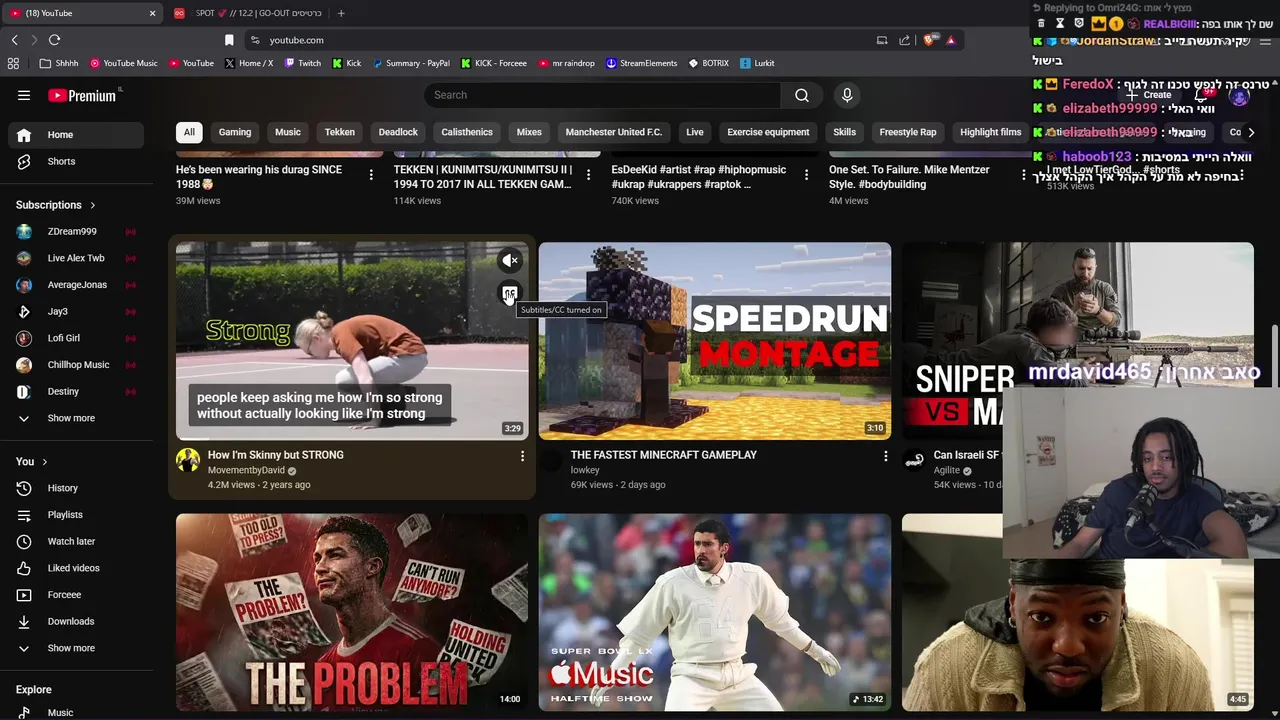Click the YouTube Premium logo

click(82, 95)
